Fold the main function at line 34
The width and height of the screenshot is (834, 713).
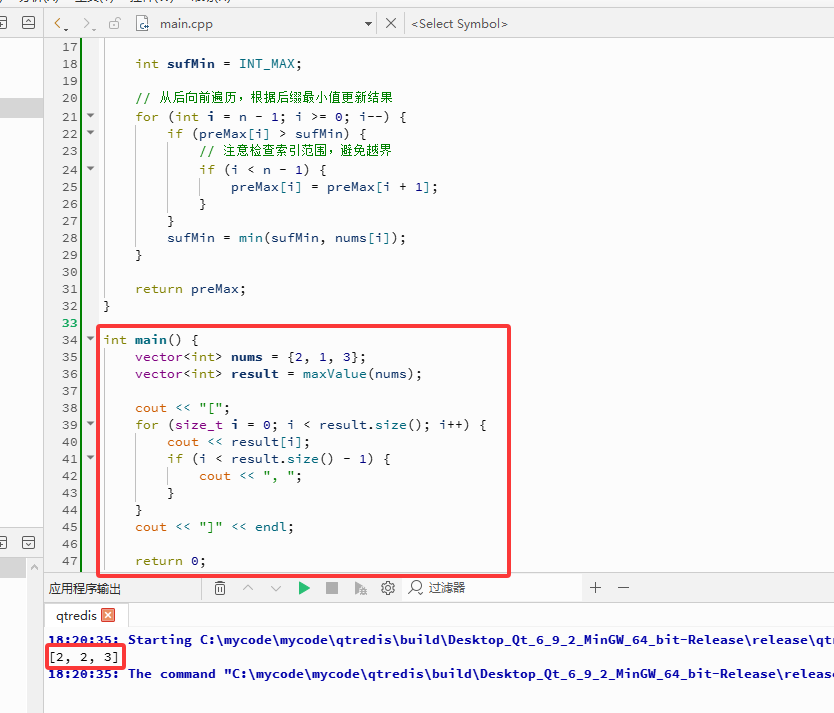(x=90, y=338)
